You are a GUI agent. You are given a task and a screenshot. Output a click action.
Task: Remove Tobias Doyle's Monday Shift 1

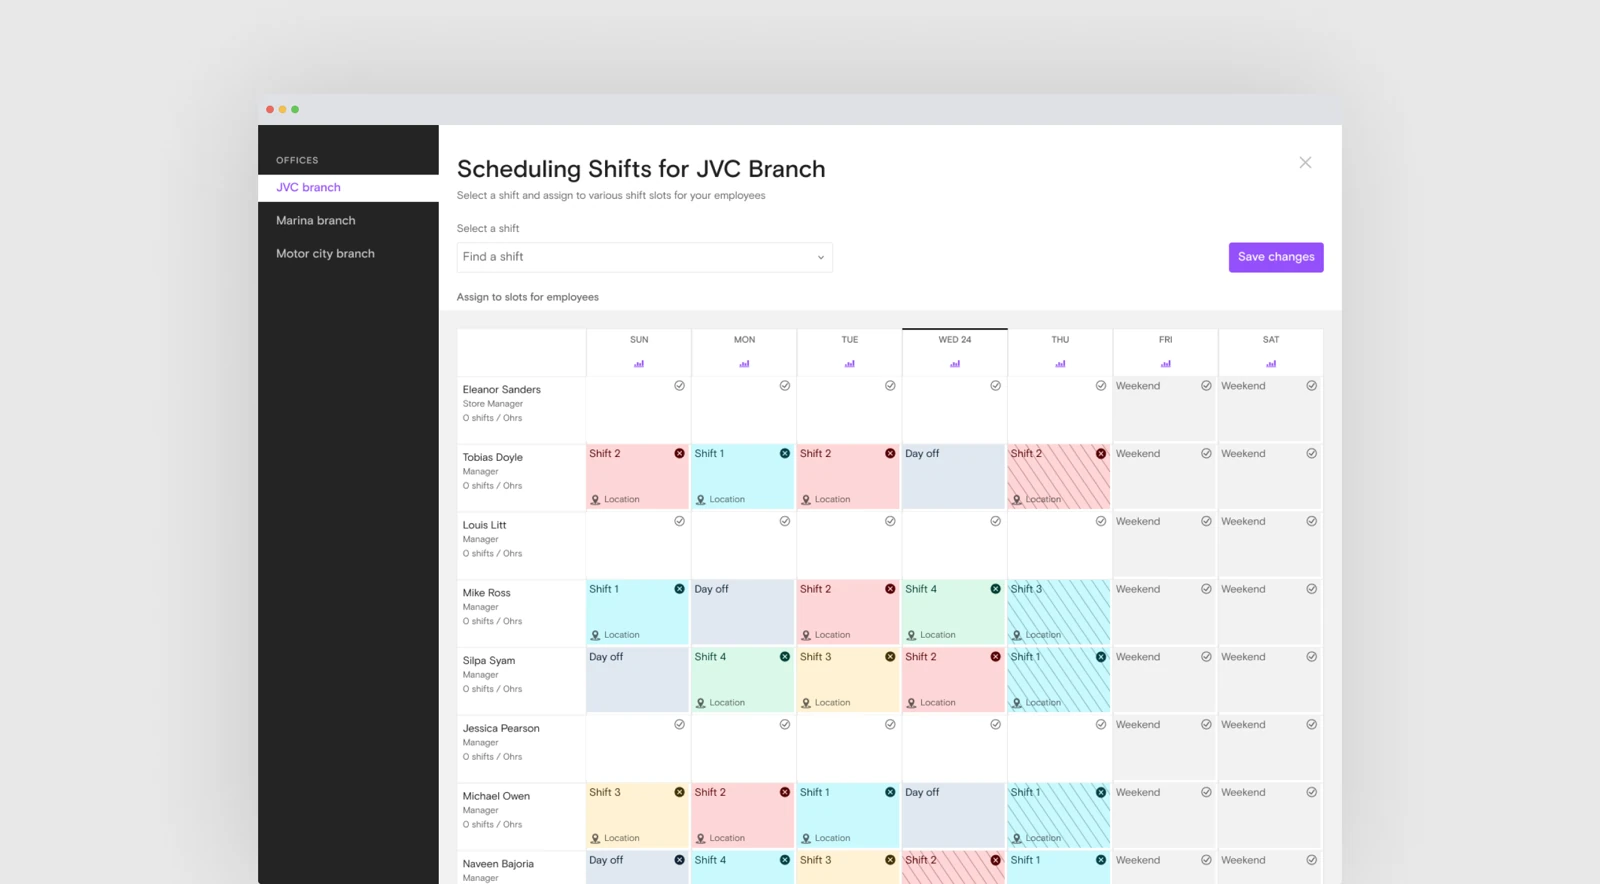(x=785, y=454)
